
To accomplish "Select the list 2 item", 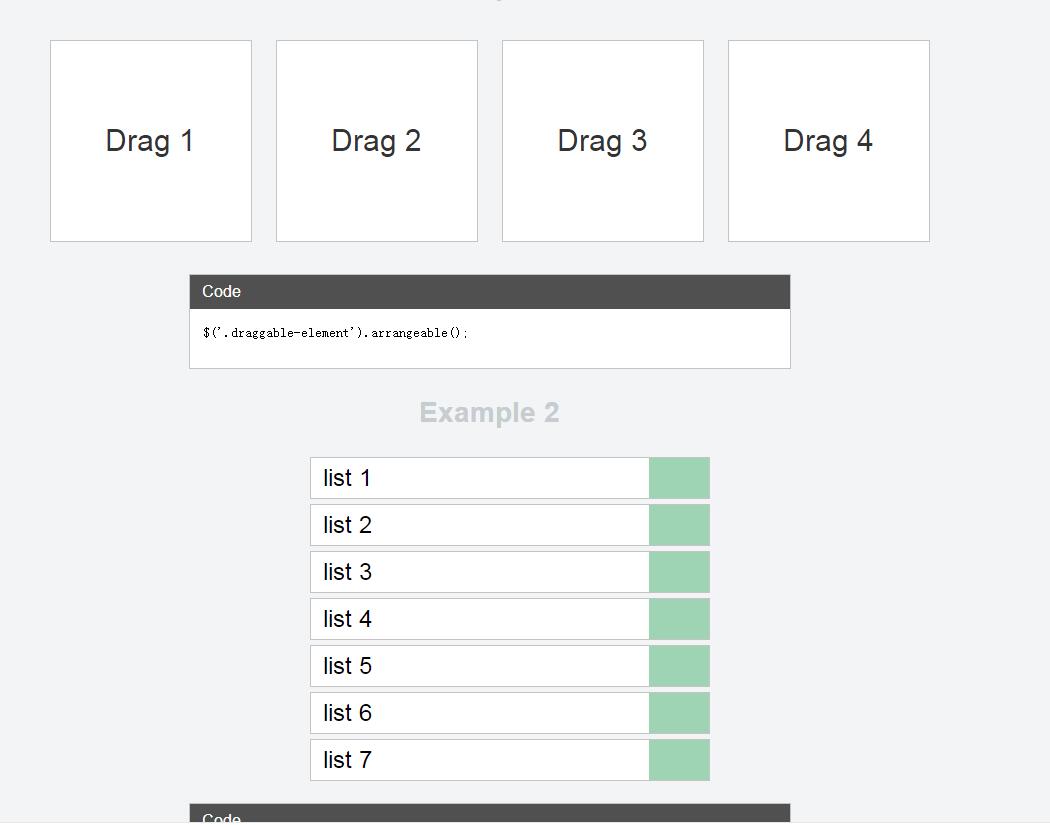I will 347,525.
